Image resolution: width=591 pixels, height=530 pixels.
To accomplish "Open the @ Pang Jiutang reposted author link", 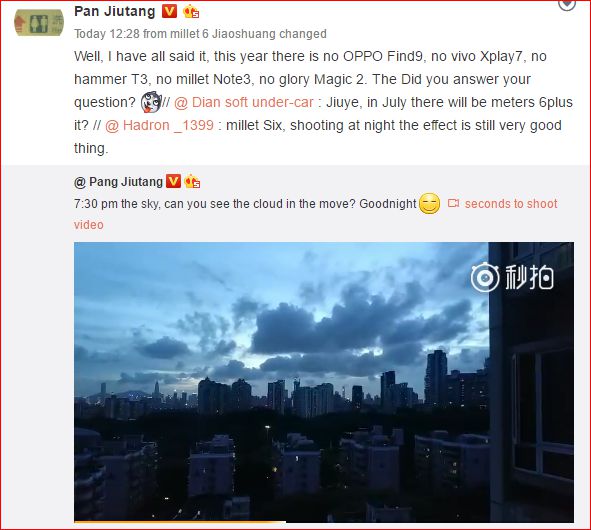I will point(118,182).
